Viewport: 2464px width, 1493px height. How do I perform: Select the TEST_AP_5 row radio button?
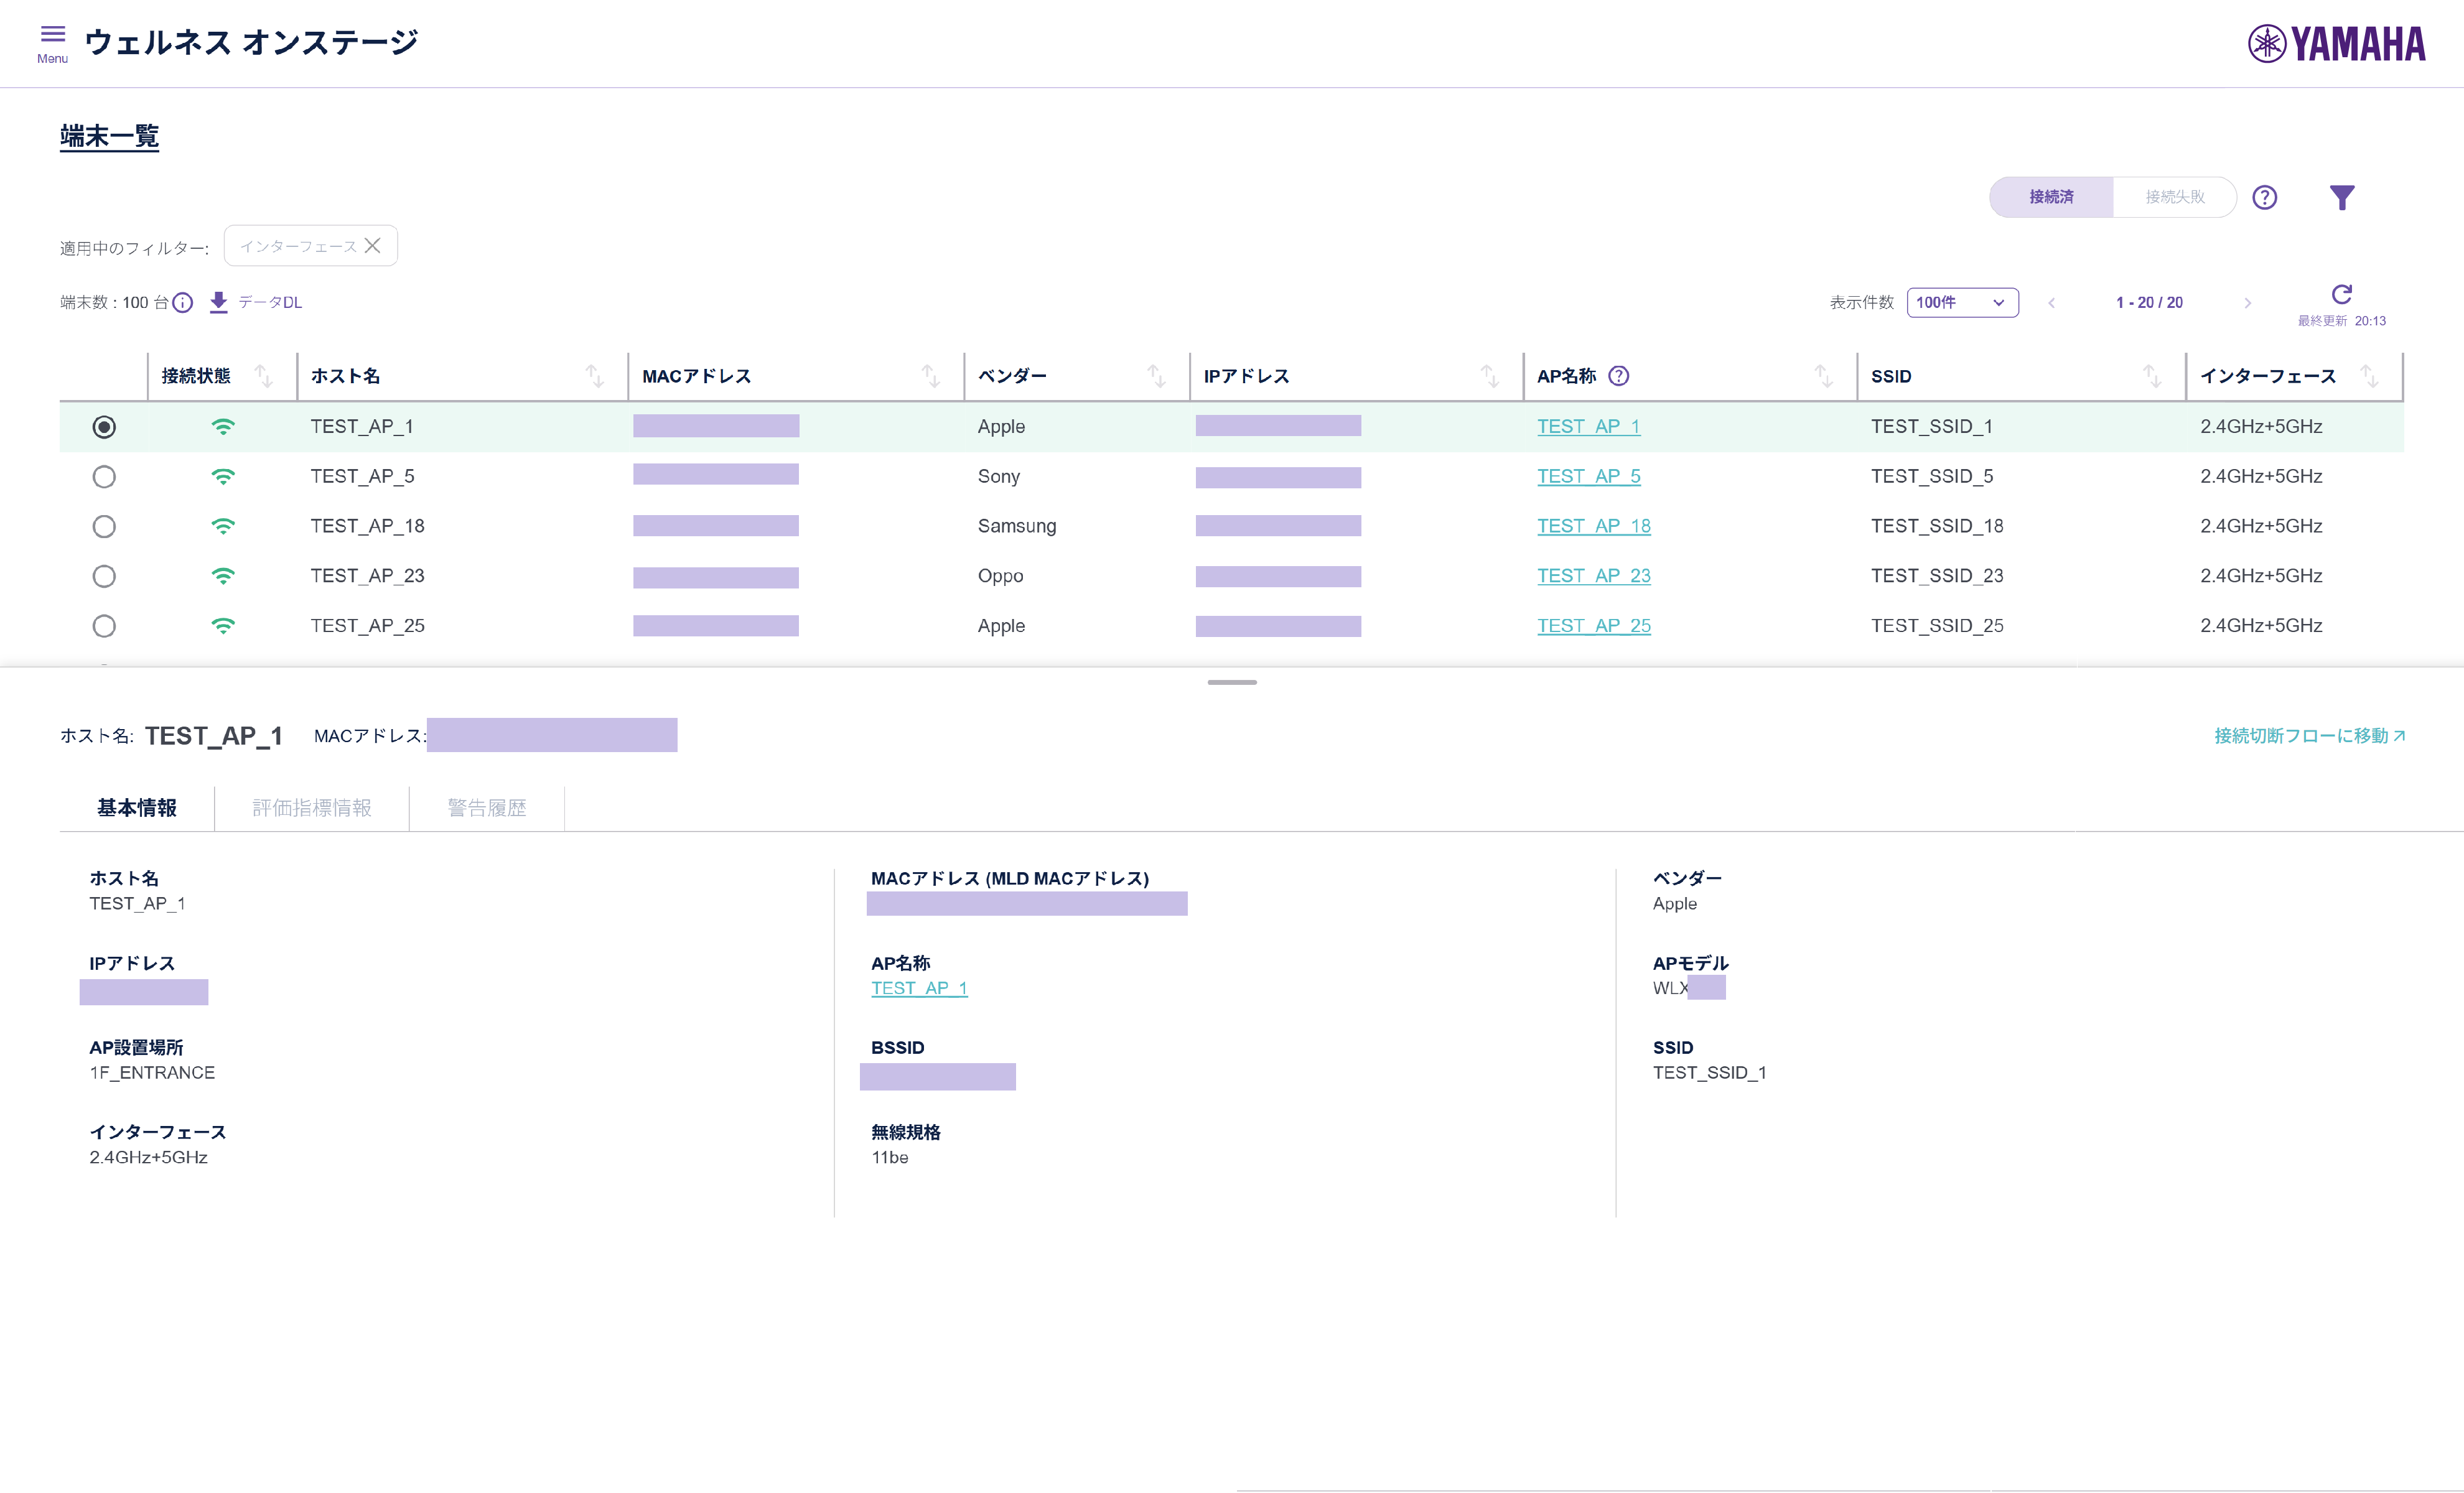tap(104, 477)
